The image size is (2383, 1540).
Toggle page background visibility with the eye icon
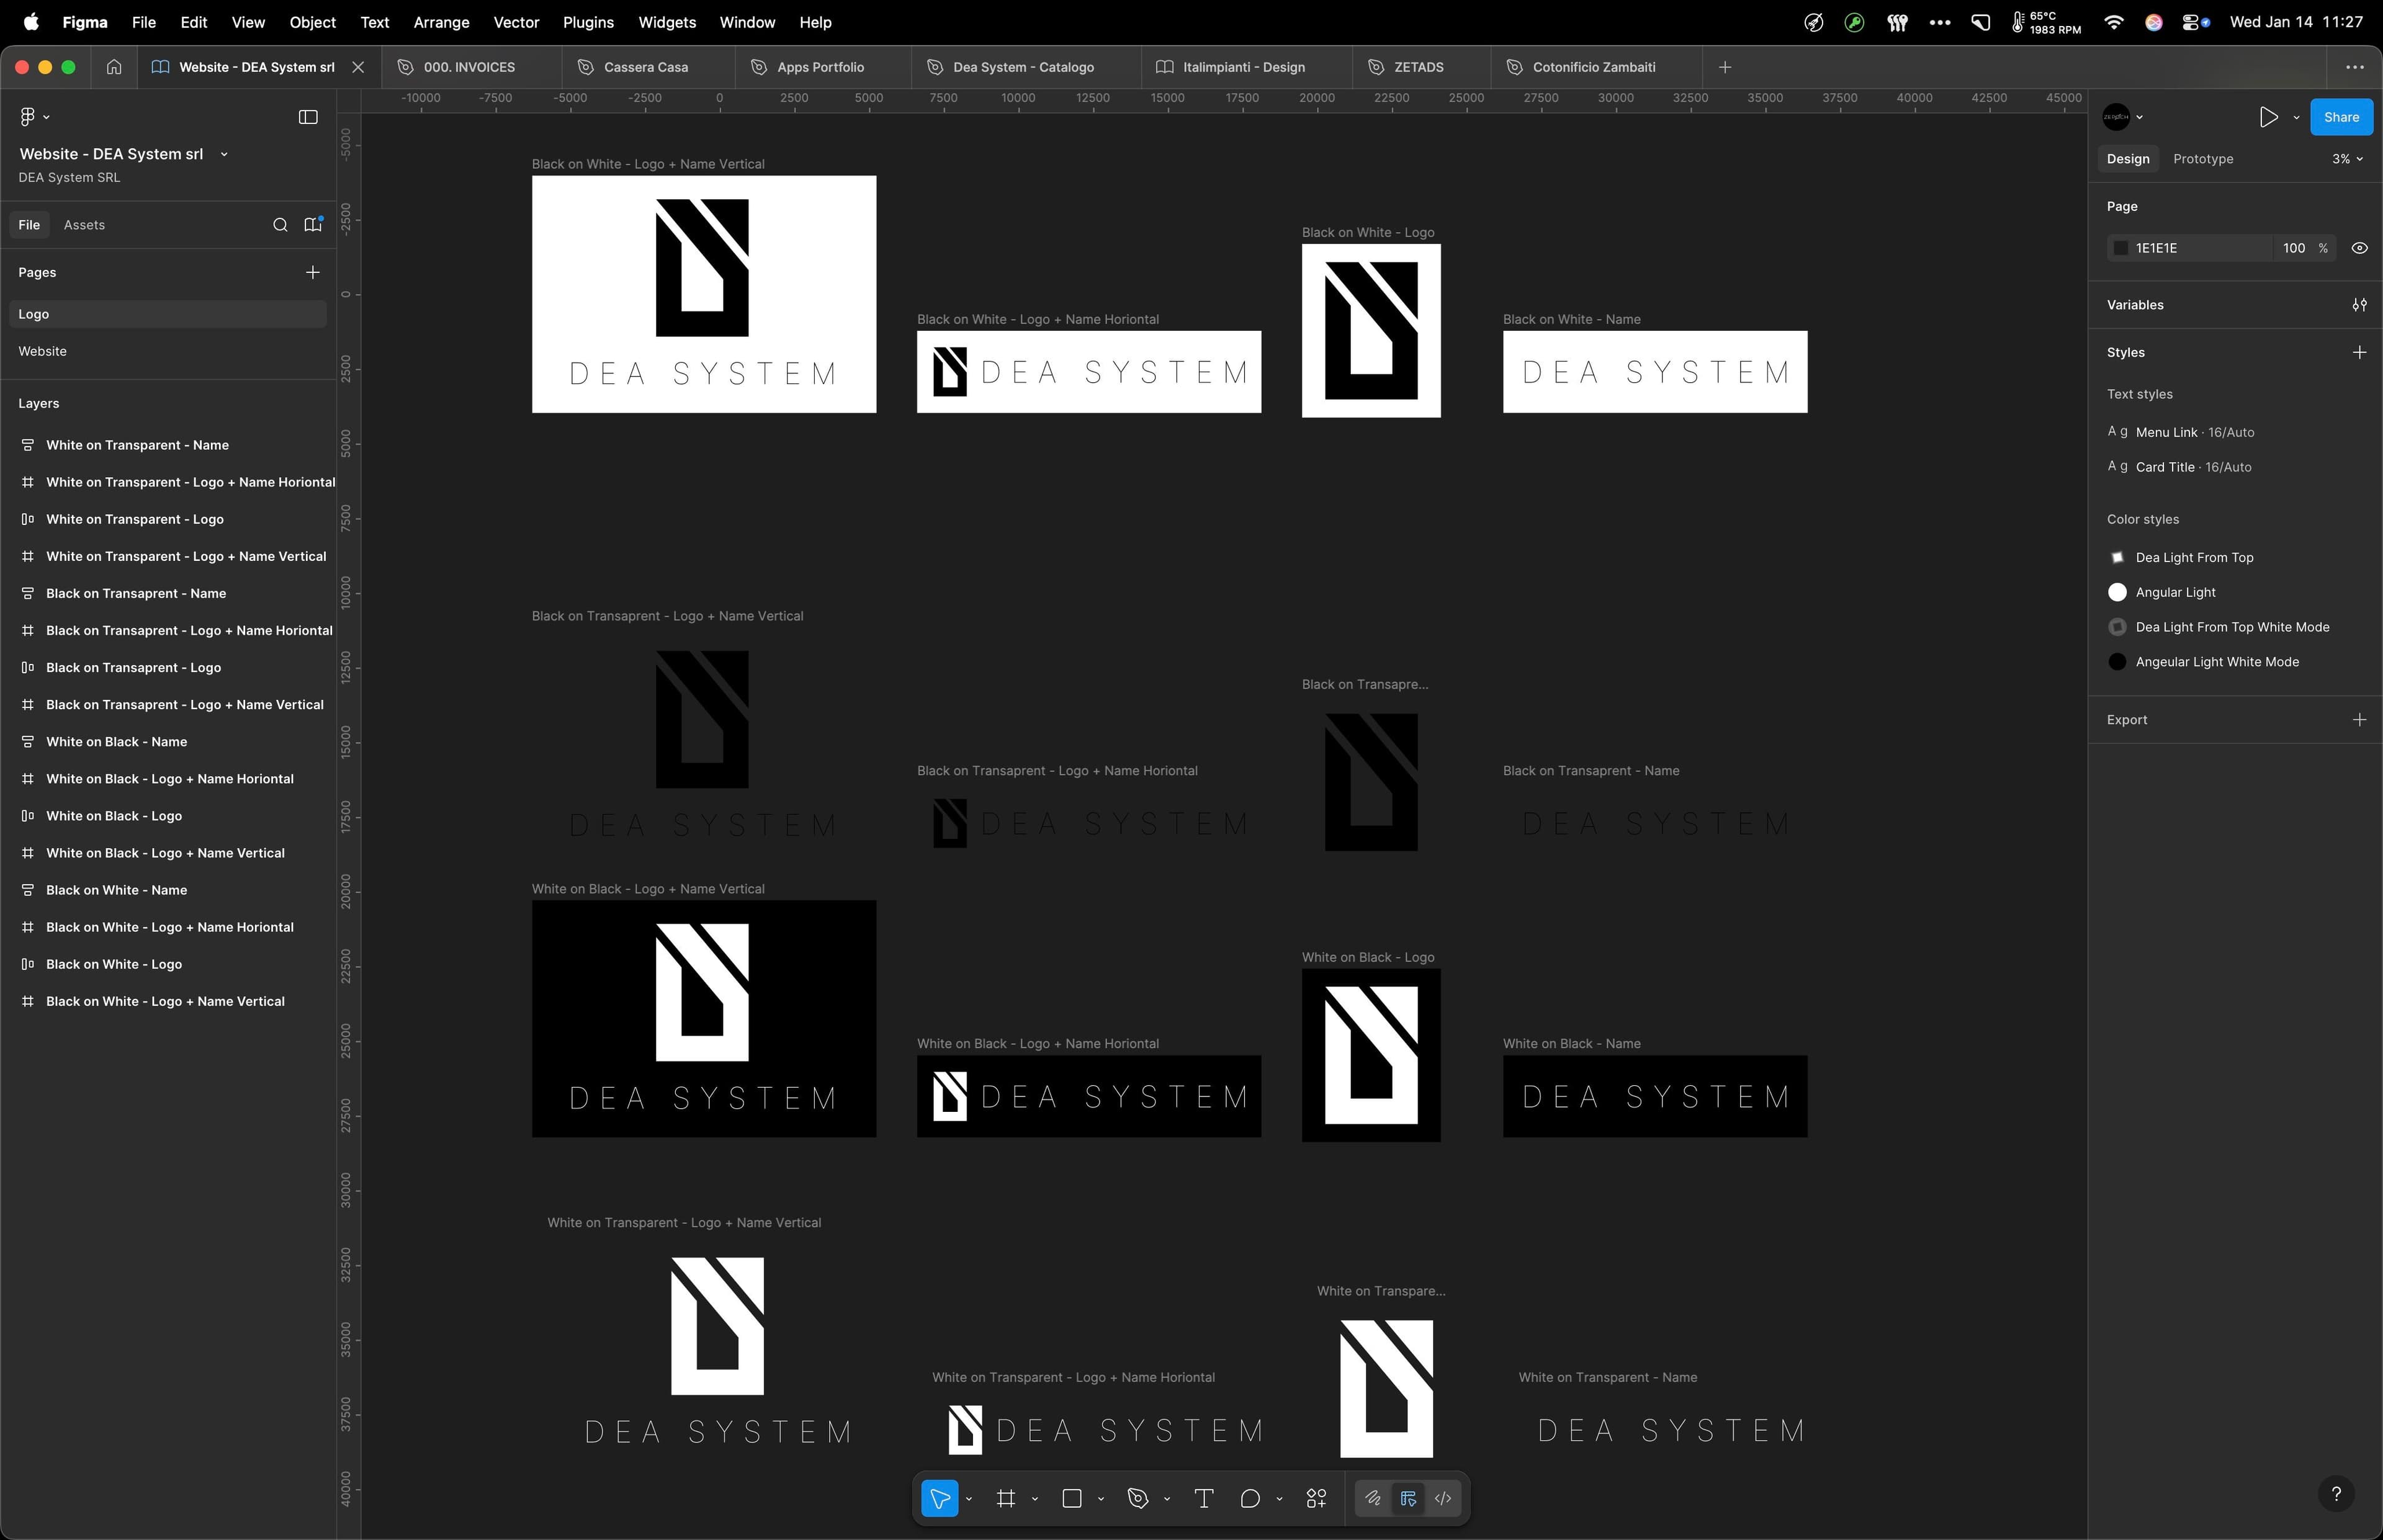tap(2358, 247)
